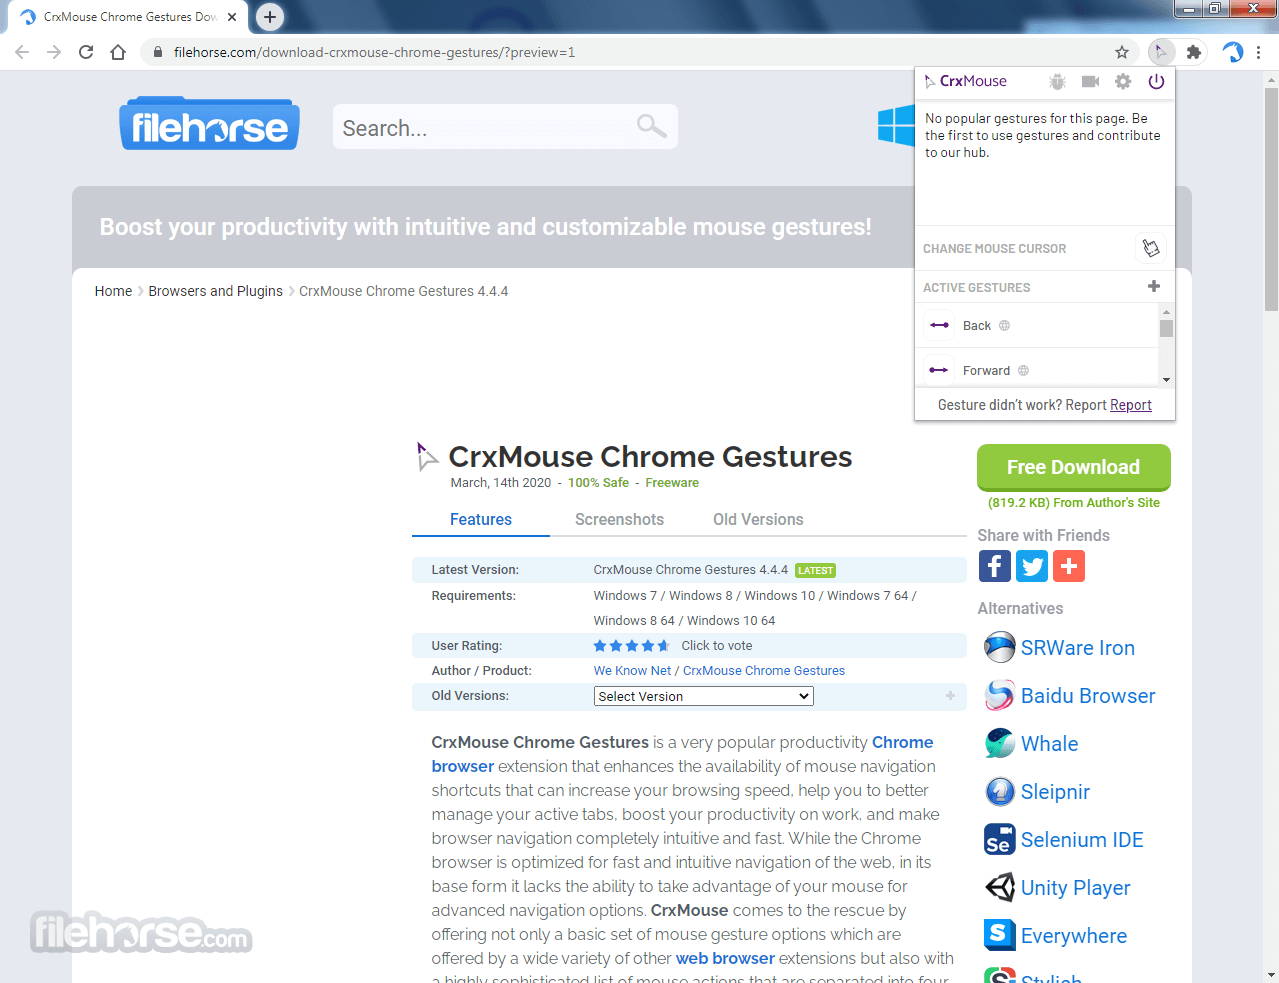
Task: Reload the page
Action: [86, 52]
